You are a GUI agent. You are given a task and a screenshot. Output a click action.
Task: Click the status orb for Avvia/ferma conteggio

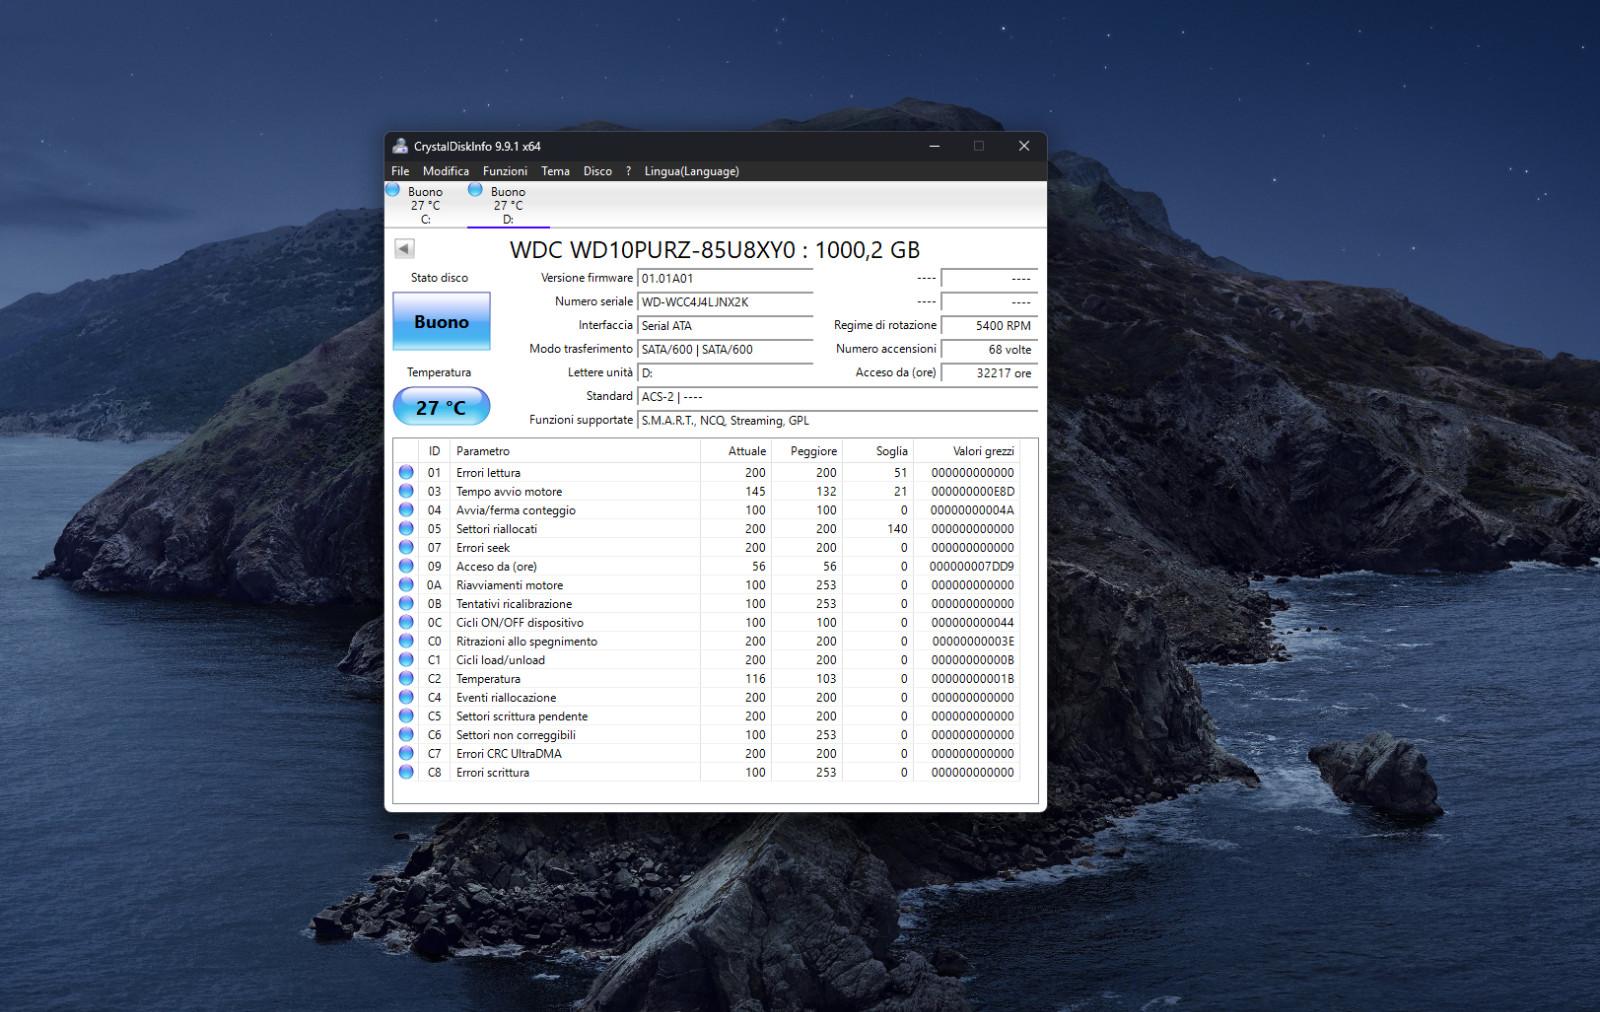coord(406,510)
